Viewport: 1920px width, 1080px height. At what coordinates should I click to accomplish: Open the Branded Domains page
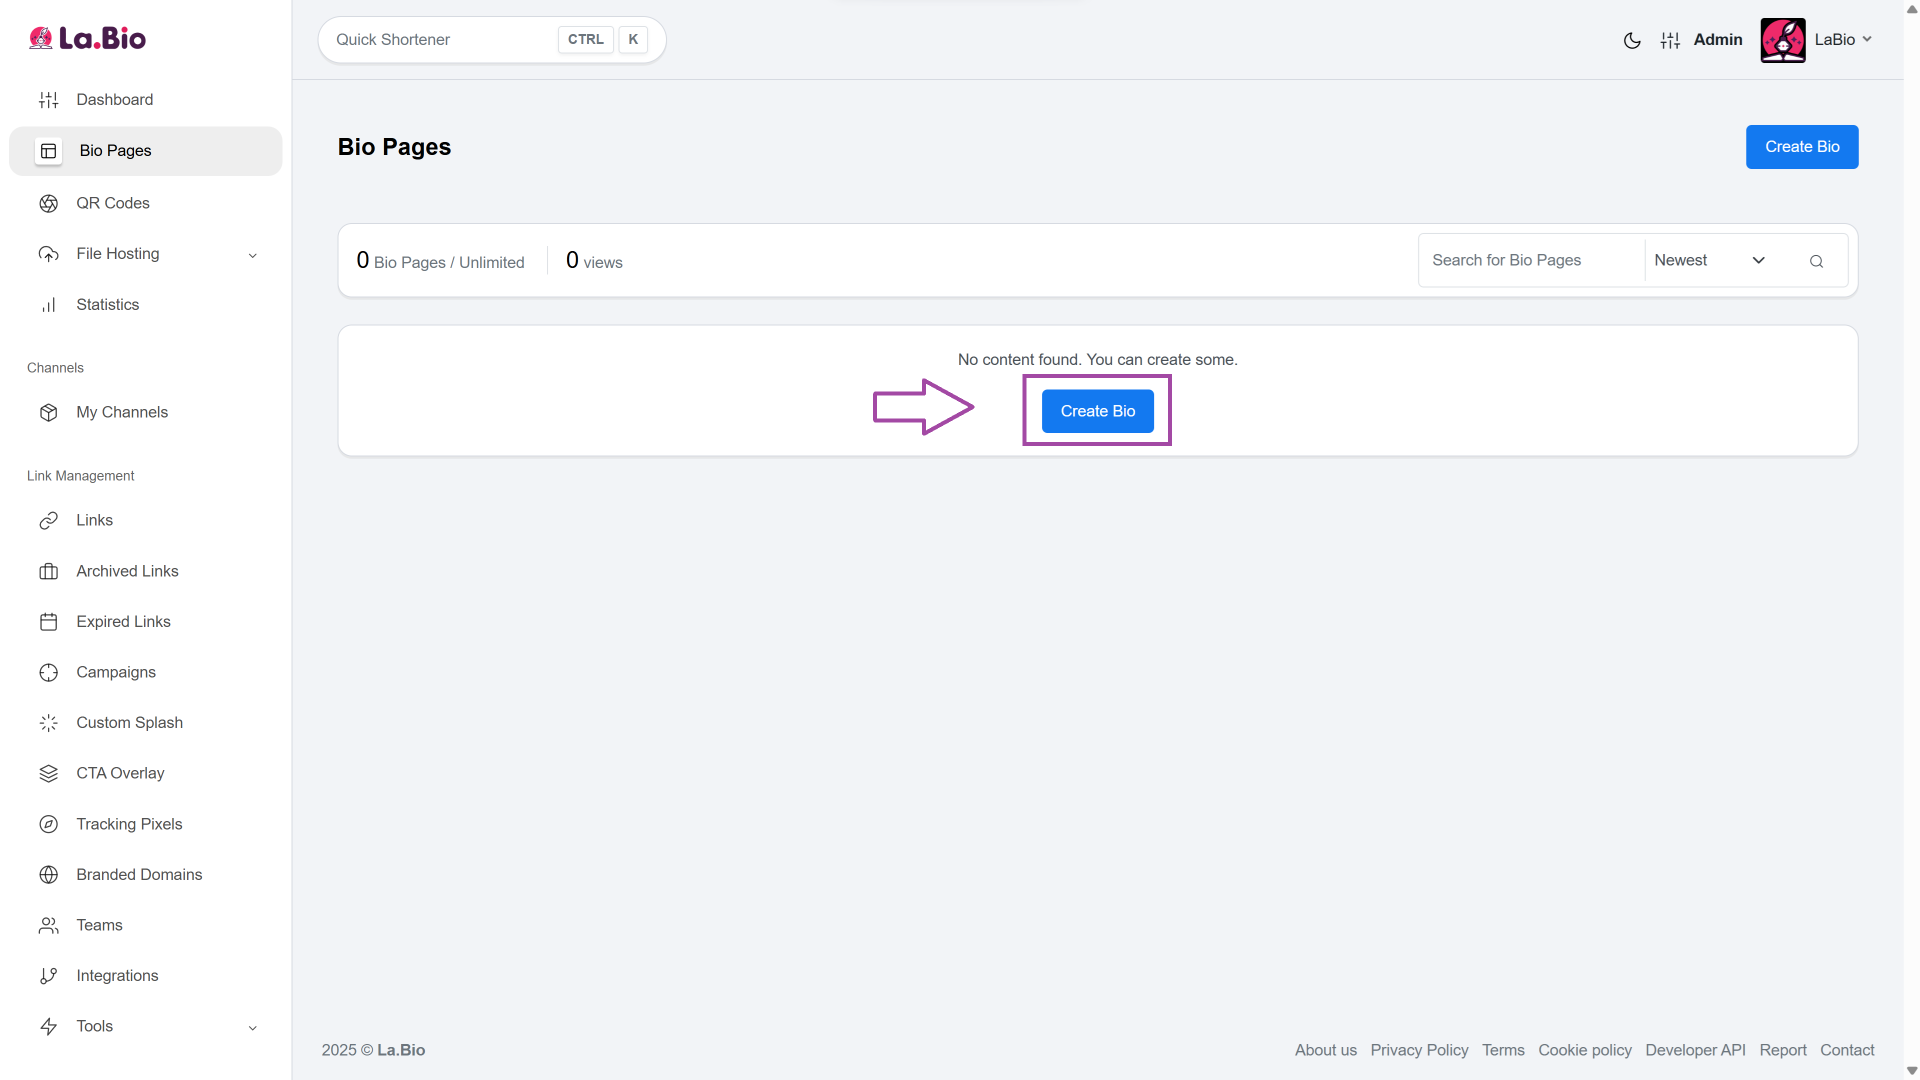point(139,875)
